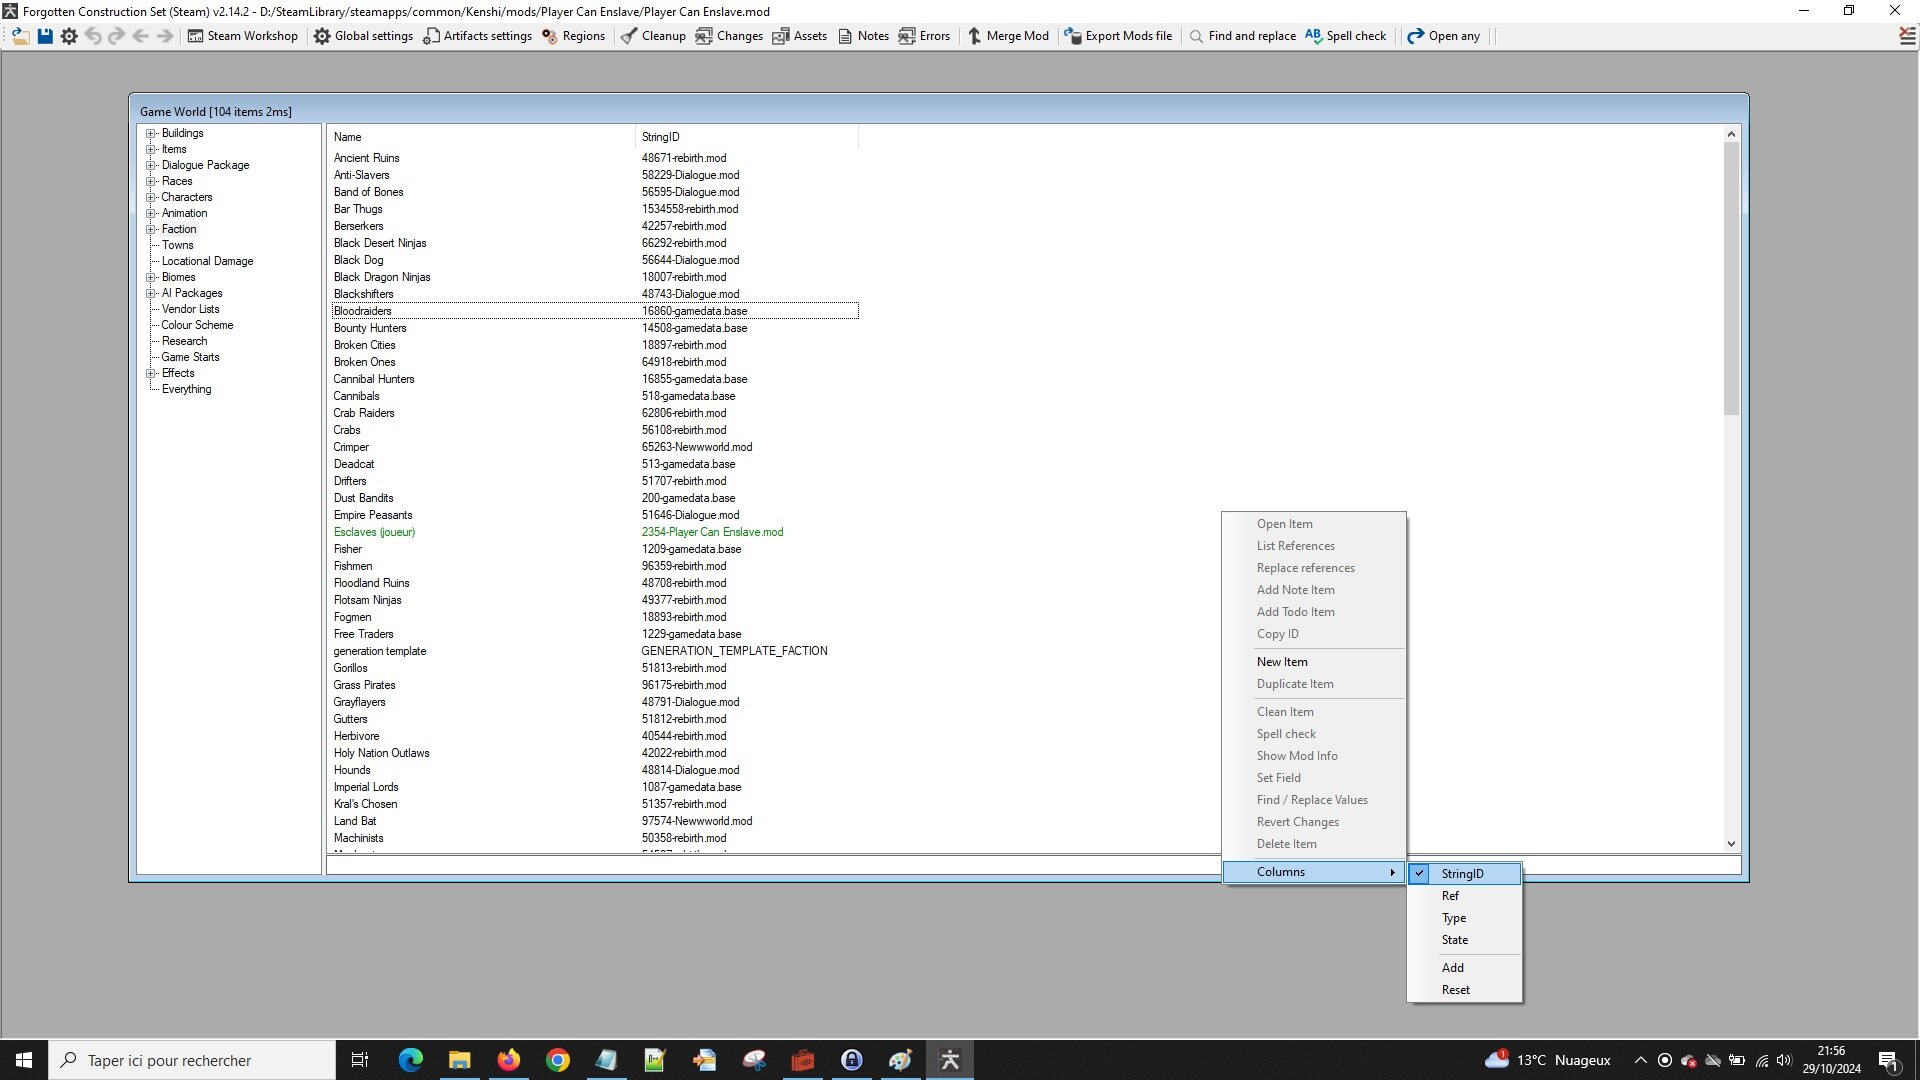Expand the Faction tree node
The image size is (1920, 1080).
click(151, 229)
